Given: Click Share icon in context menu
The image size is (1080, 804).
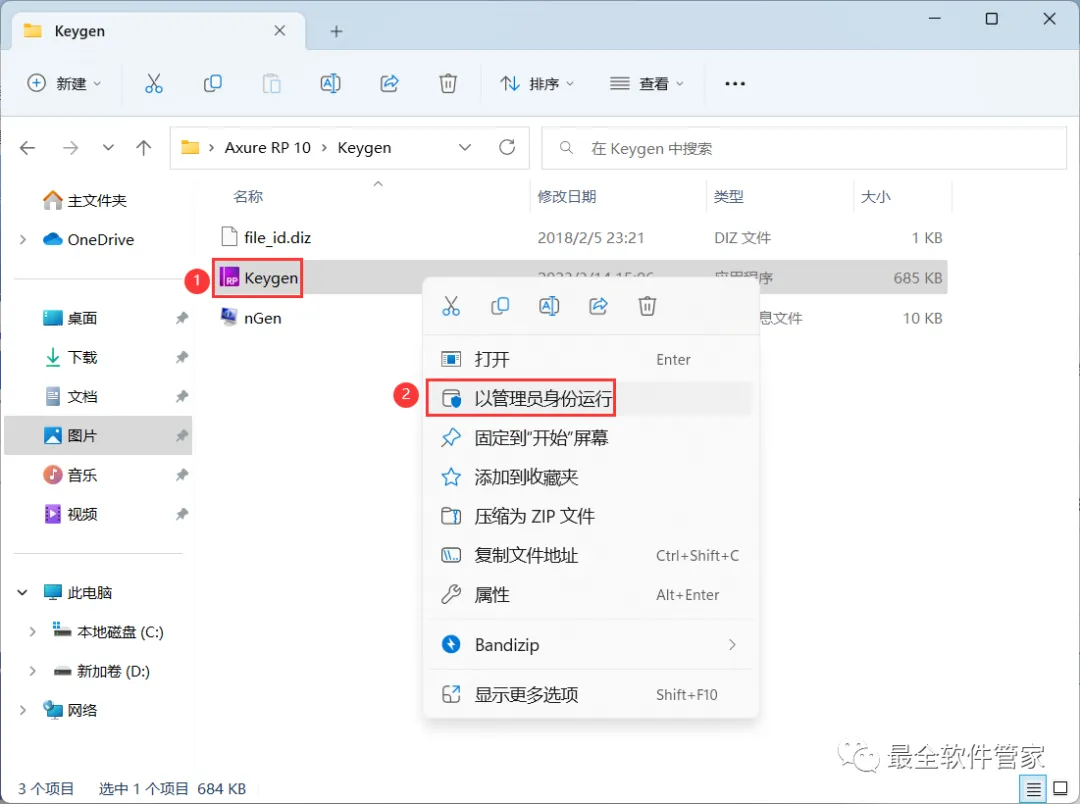Looking at the screenshot, I should point(599,306).
